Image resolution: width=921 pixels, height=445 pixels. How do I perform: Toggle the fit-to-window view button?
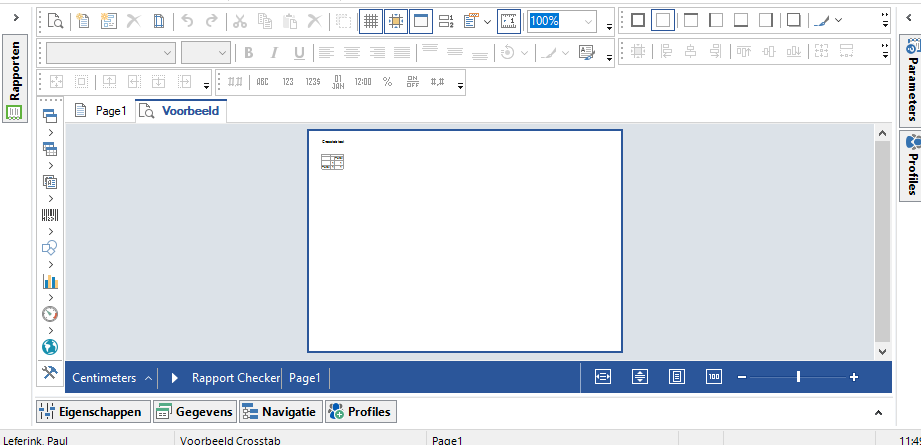click(421, 21)
